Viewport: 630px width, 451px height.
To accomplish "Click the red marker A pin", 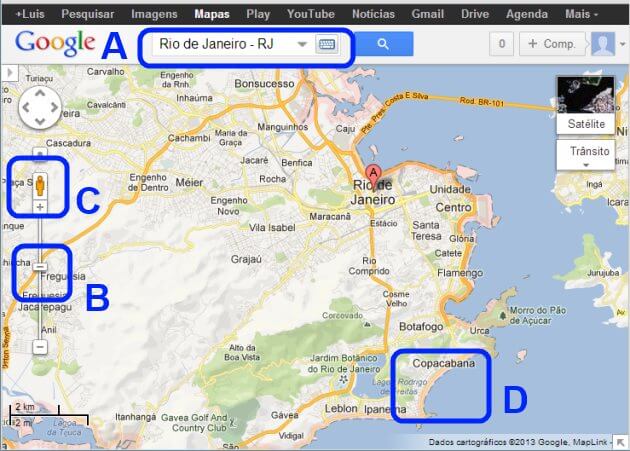I will click(x=373, y=176).
